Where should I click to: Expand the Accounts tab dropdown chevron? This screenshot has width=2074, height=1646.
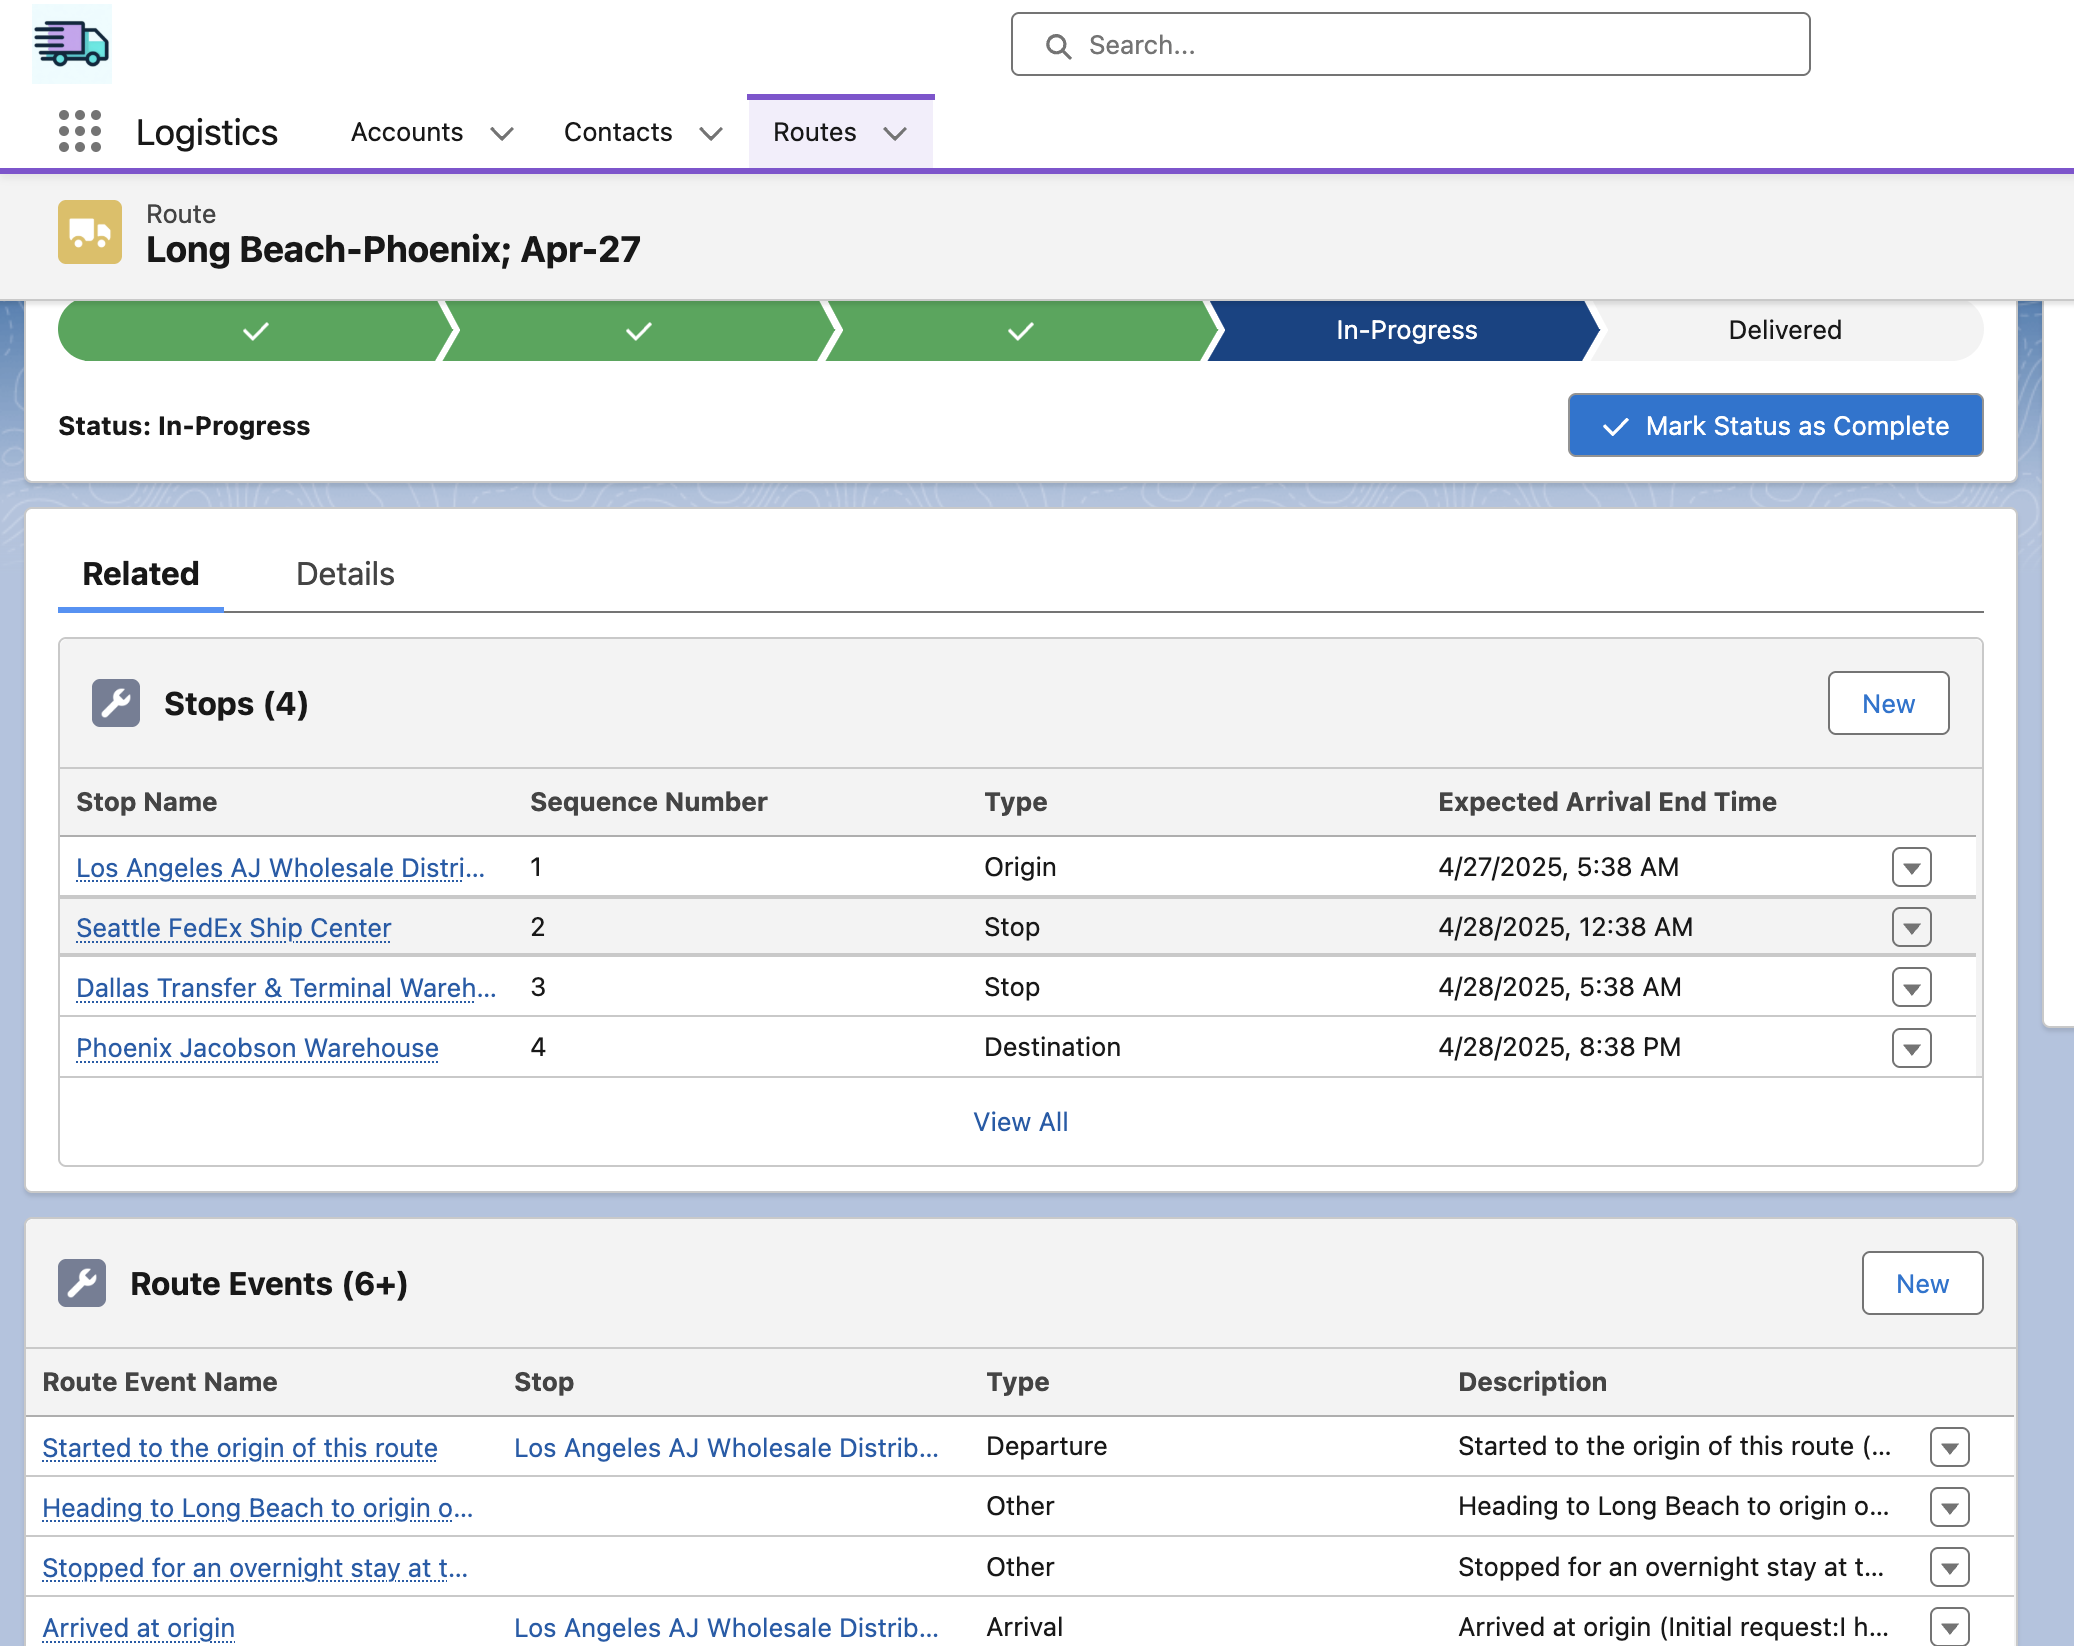point(502,133)
